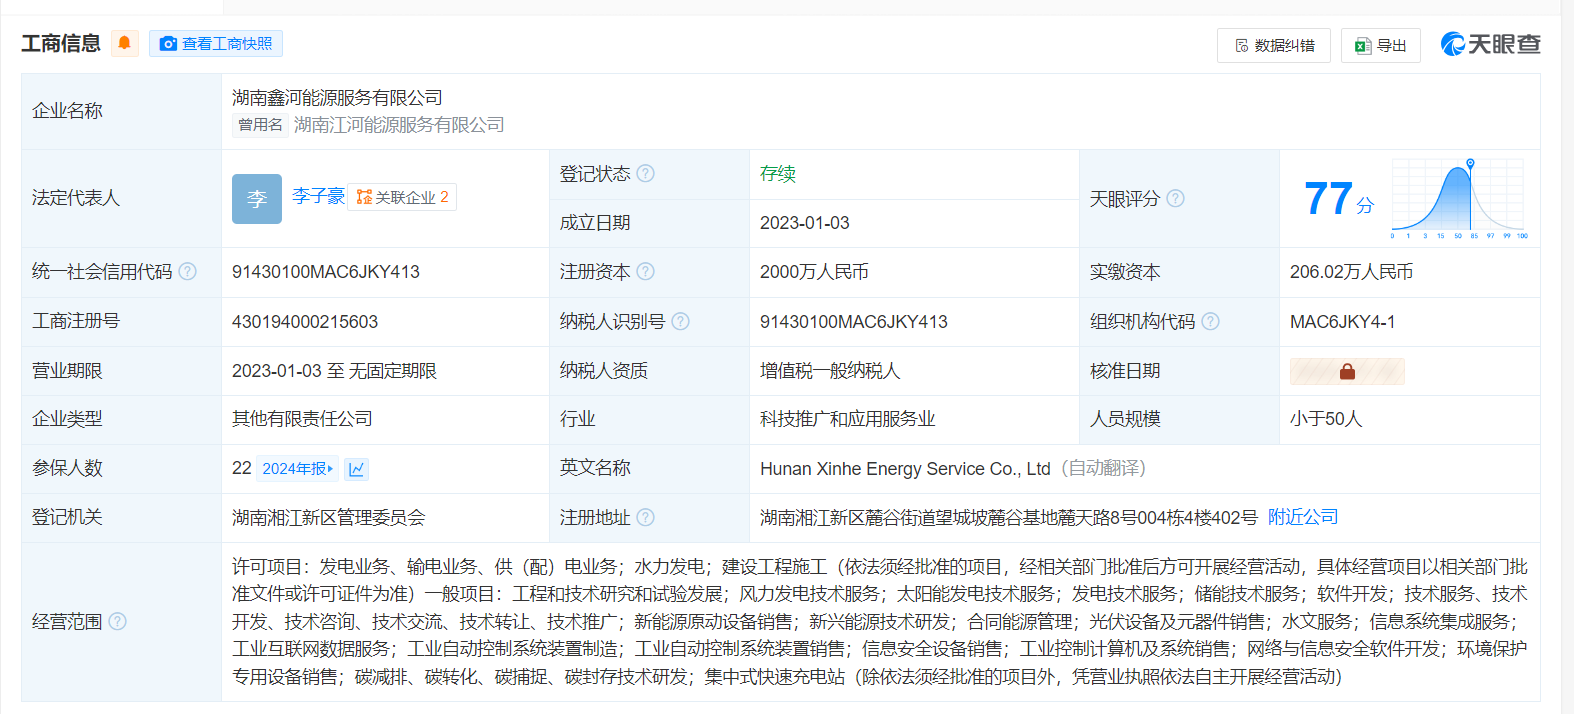Click 增值税一般纳税人 value

(830, 371)
